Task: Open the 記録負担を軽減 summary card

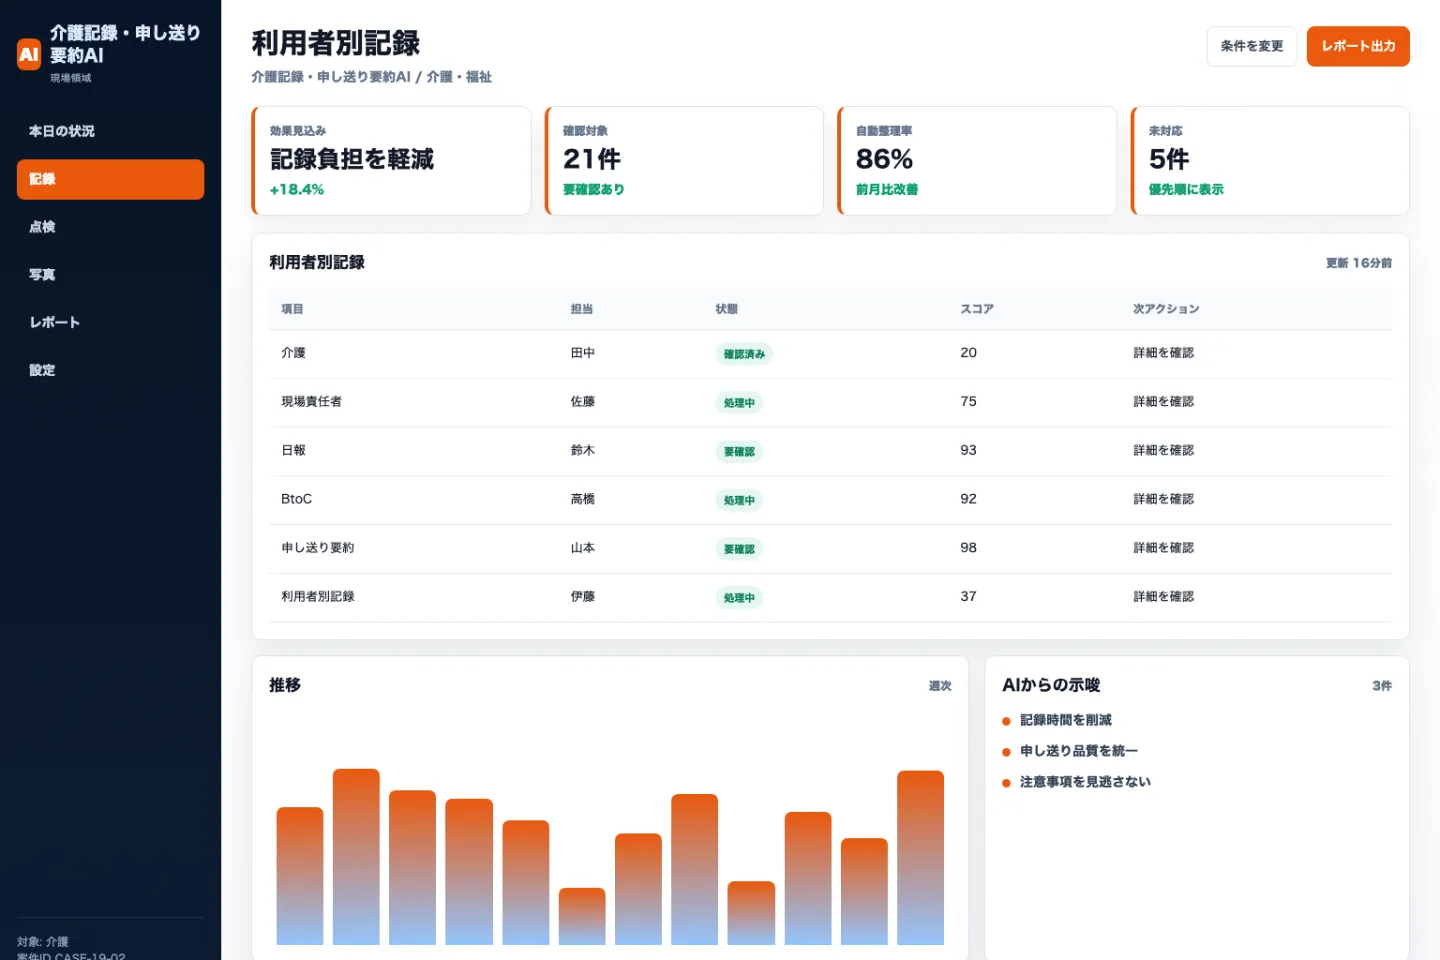Action: tap(391, 160)
